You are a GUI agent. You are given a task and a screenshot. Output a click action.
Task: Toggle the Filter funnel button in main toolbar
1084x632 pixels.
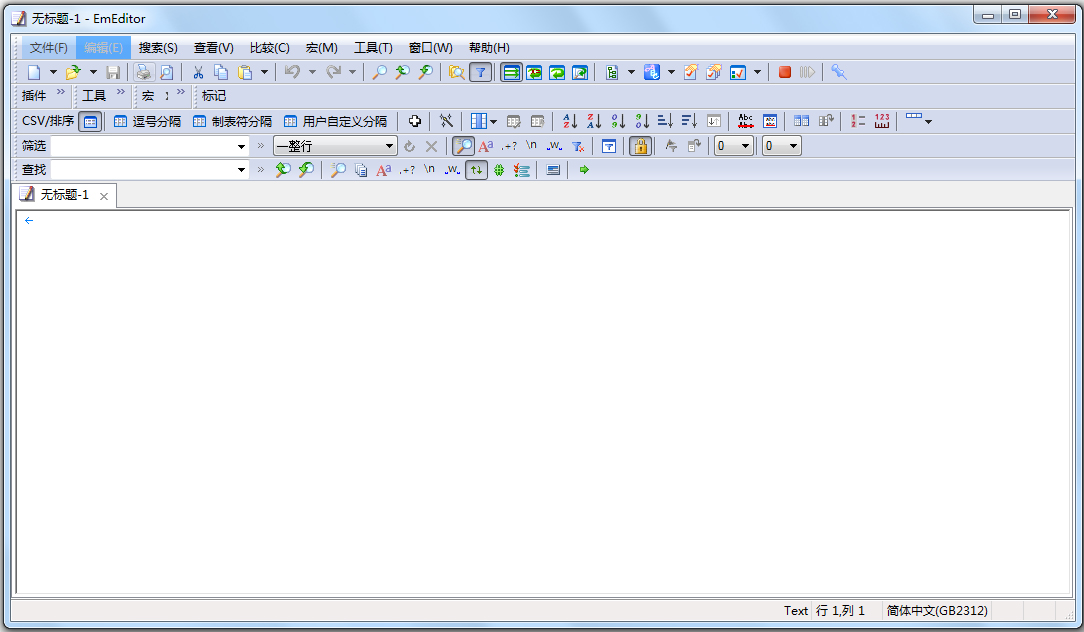pyautogui.click(x=480, y=72)
